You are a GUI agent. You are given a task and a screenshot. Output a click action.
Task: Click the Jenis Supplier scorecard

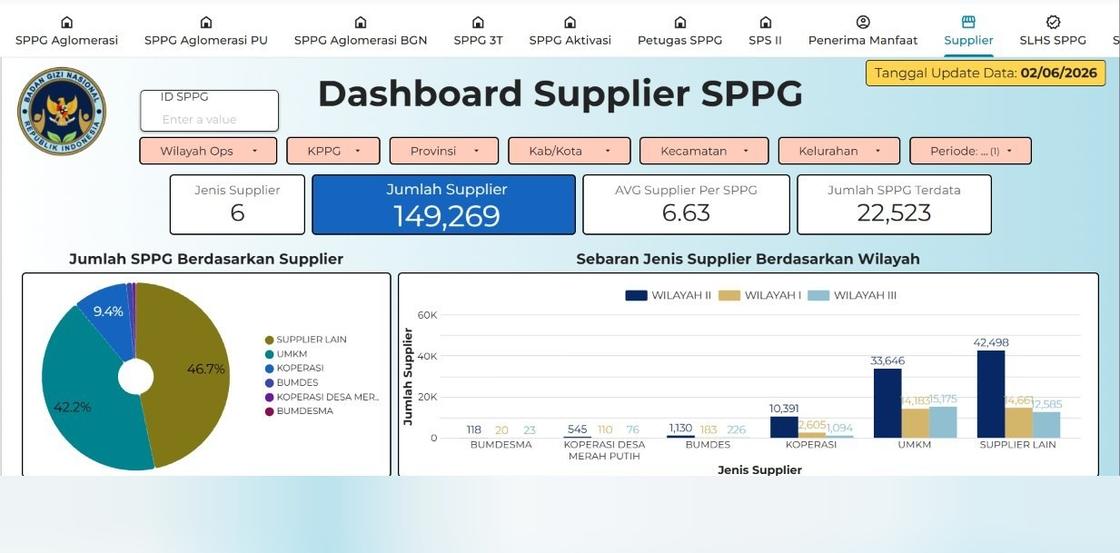[237, 204]
